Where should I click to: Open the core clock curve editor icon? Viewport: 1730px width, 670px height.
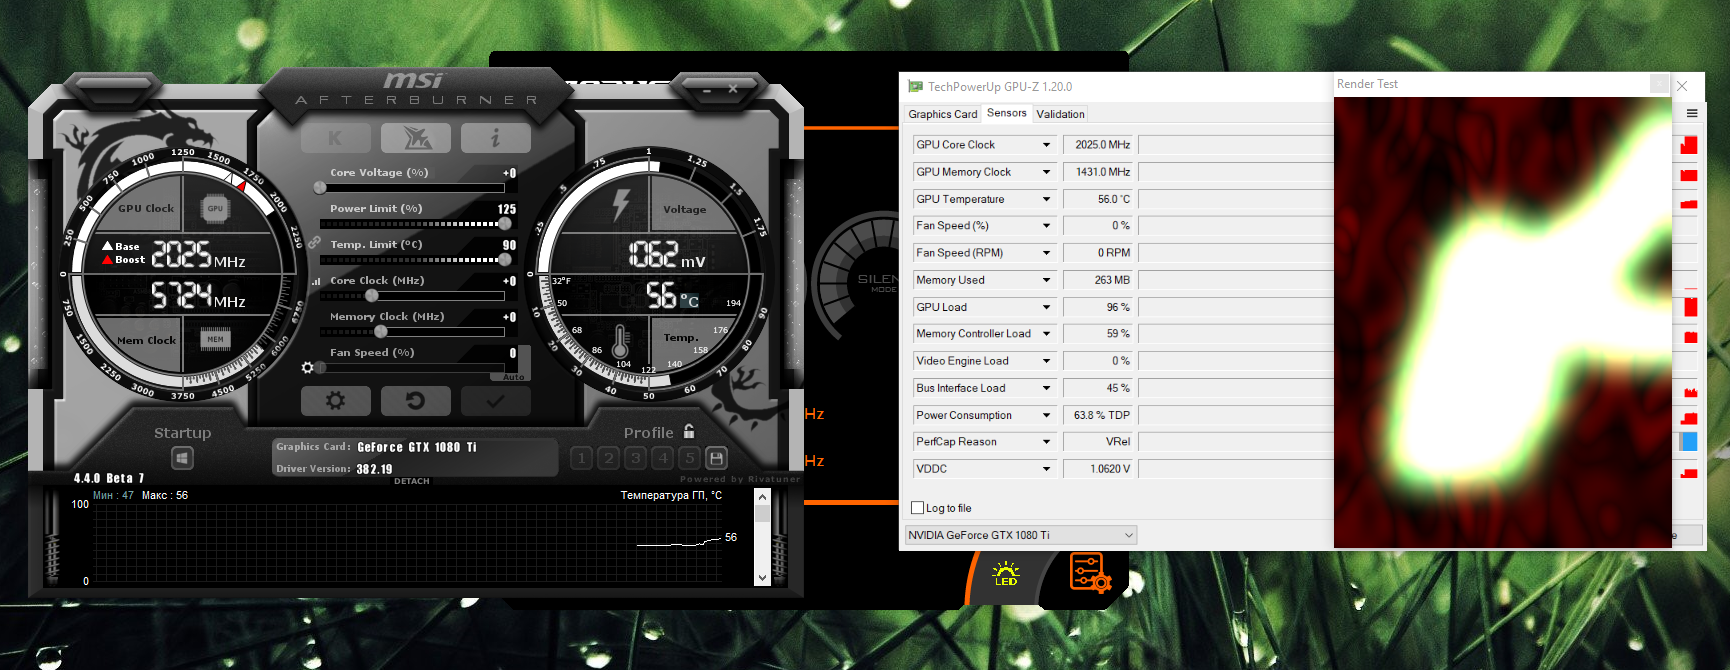click(x=316, y=282)
